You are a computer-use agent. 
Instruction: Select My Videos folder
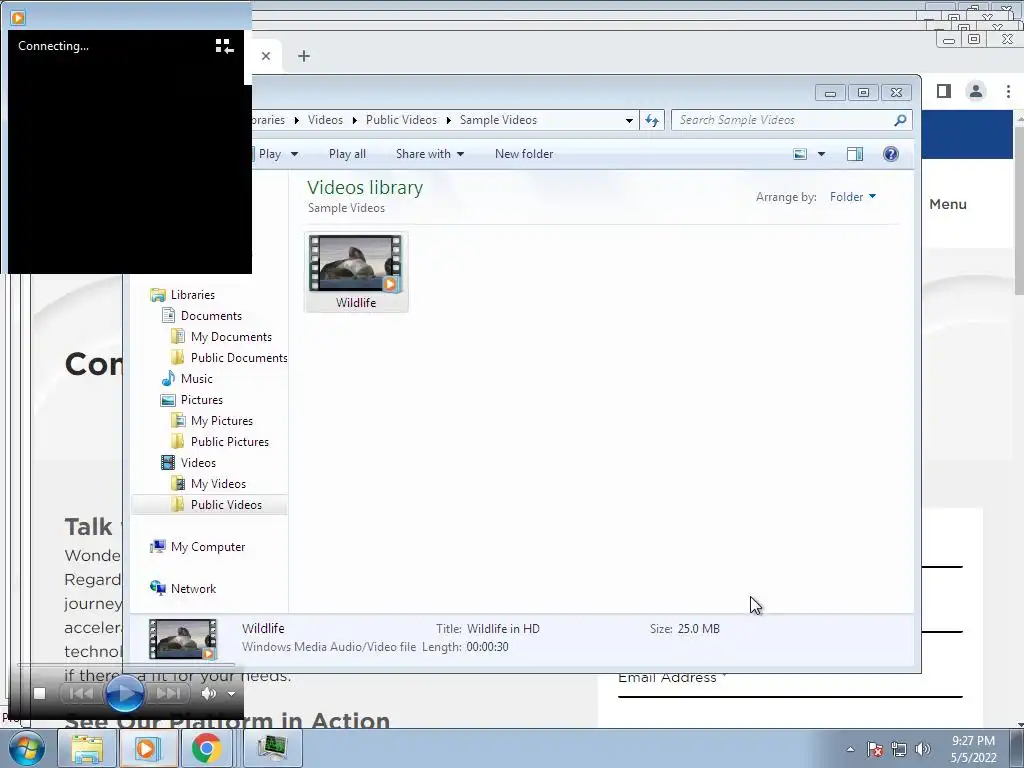coord(218,484)
